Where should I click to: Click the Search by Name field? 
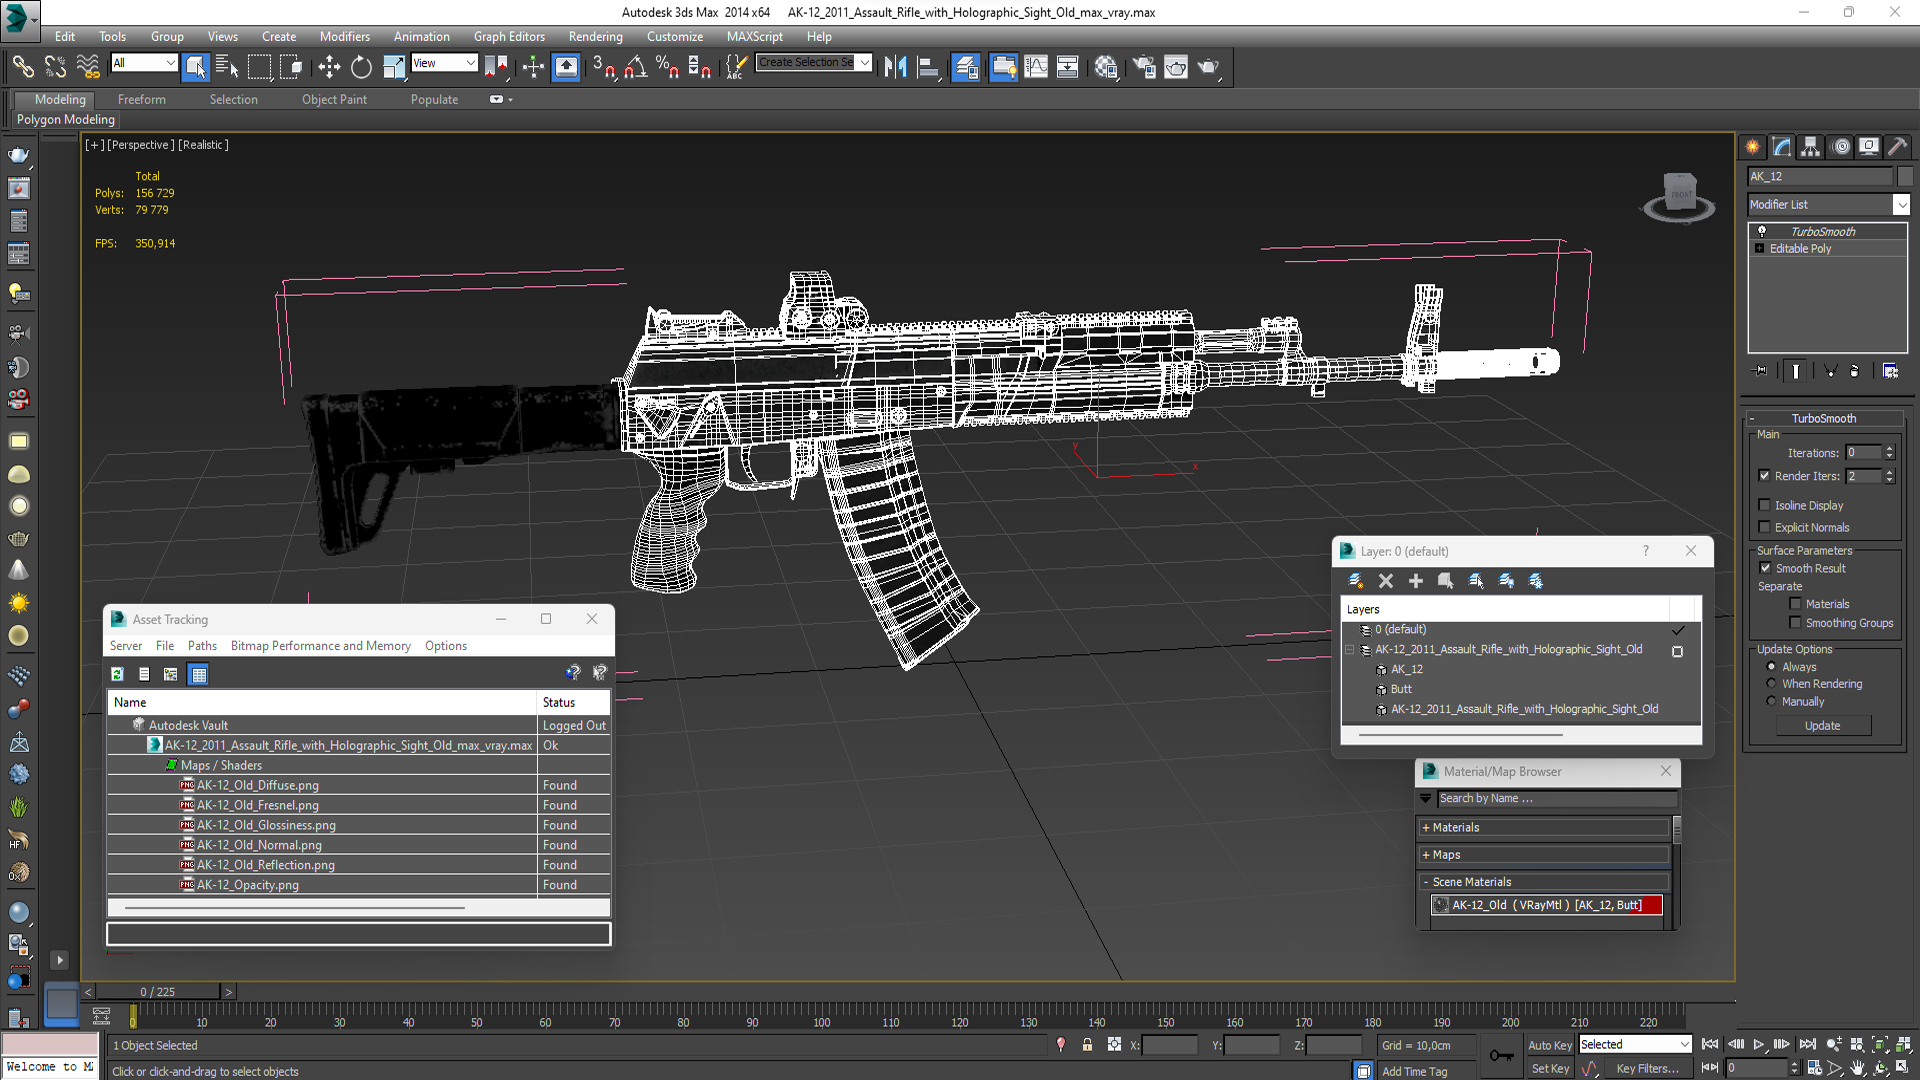point(1557,798)
